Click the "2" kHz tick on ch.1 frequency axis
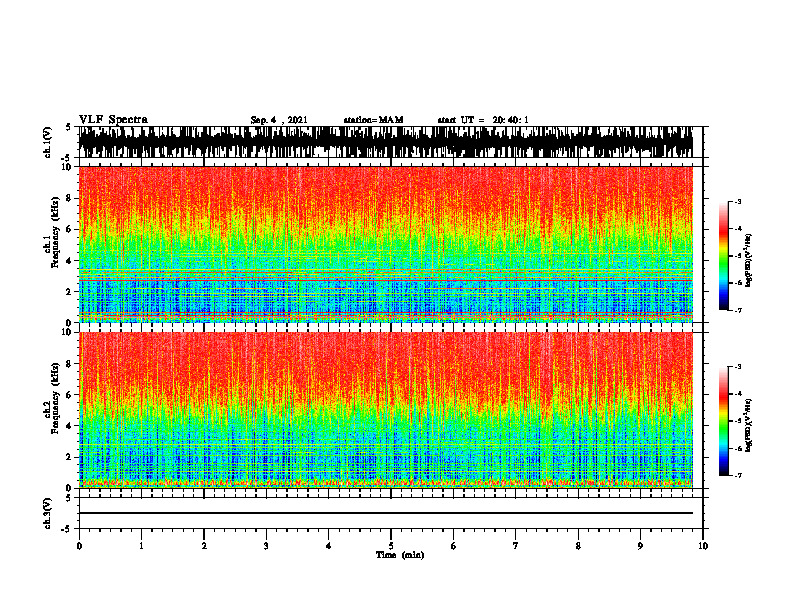This screenshot has width=792, height=612. tap(69, 291)
